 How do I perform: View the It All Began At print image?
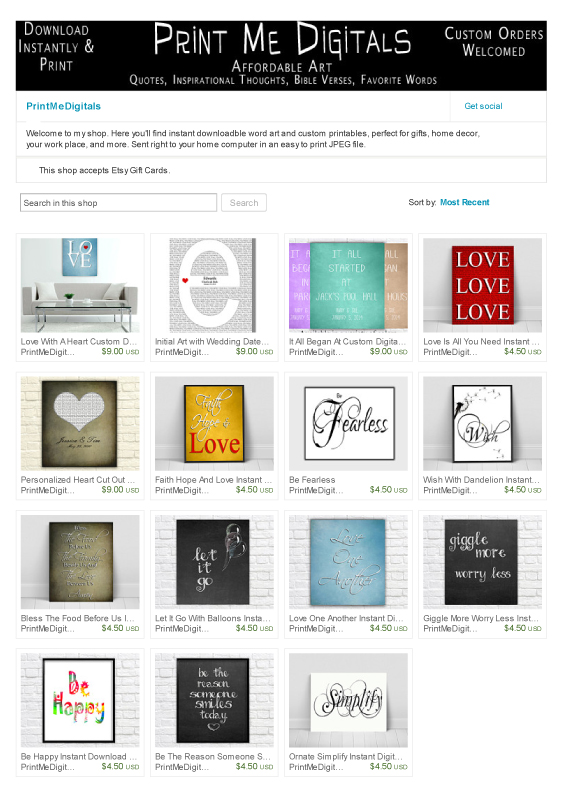(348, 285)
